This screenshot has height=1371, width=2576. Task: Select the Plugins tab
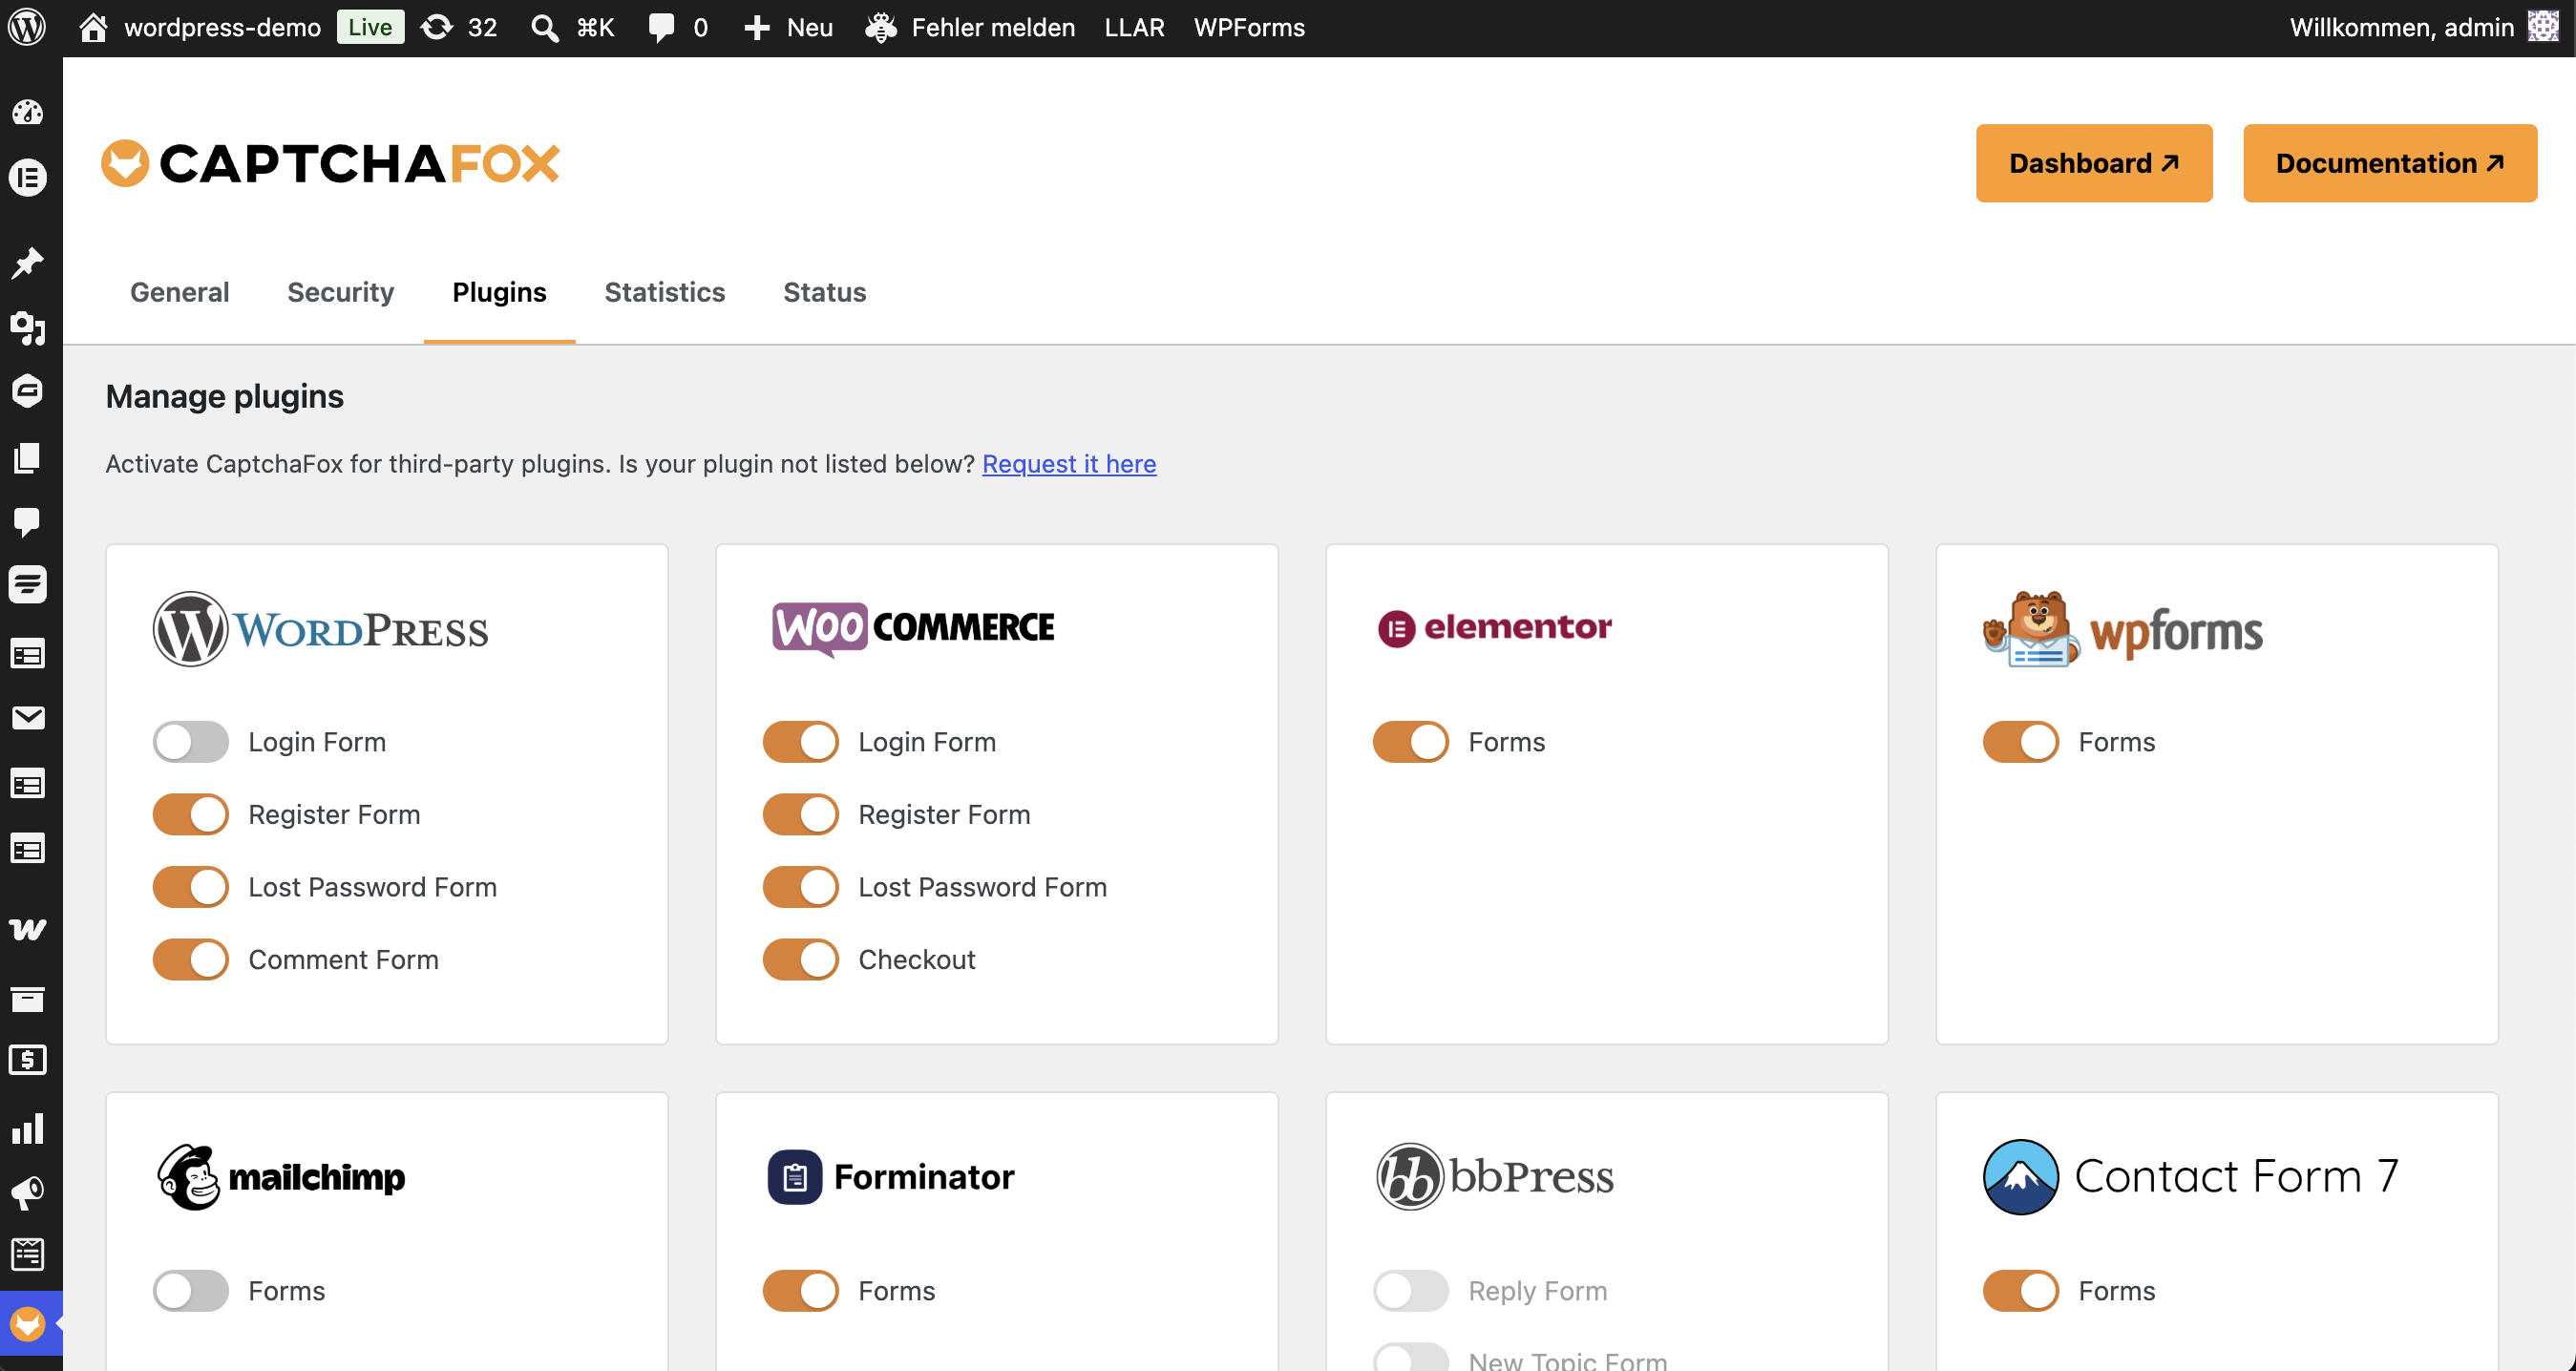(x=500, y=292)
